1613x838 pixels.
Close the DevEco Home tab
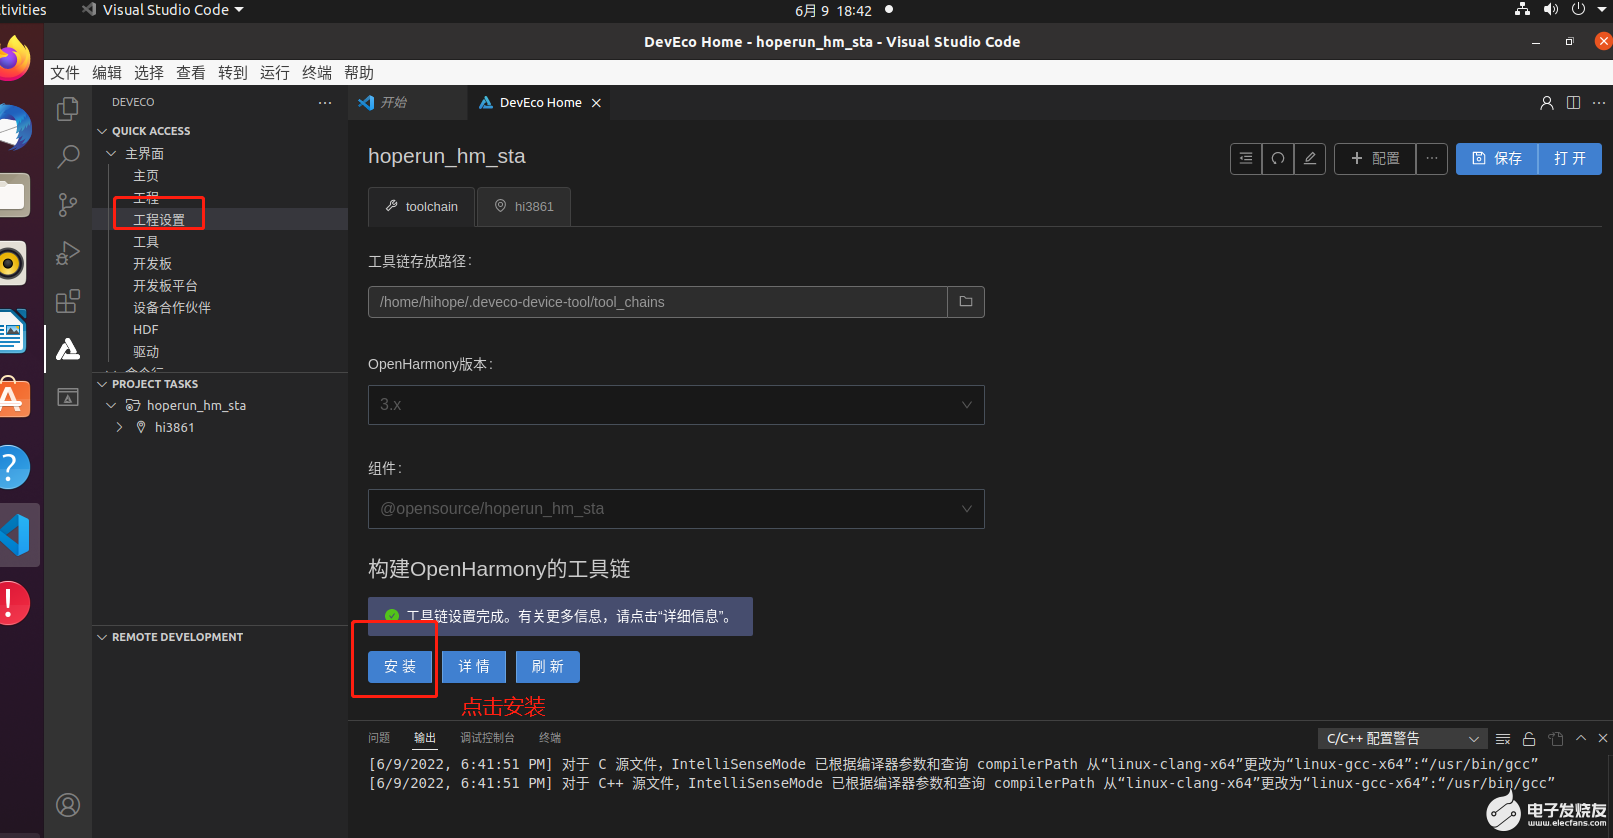click(x=596, y=103)
